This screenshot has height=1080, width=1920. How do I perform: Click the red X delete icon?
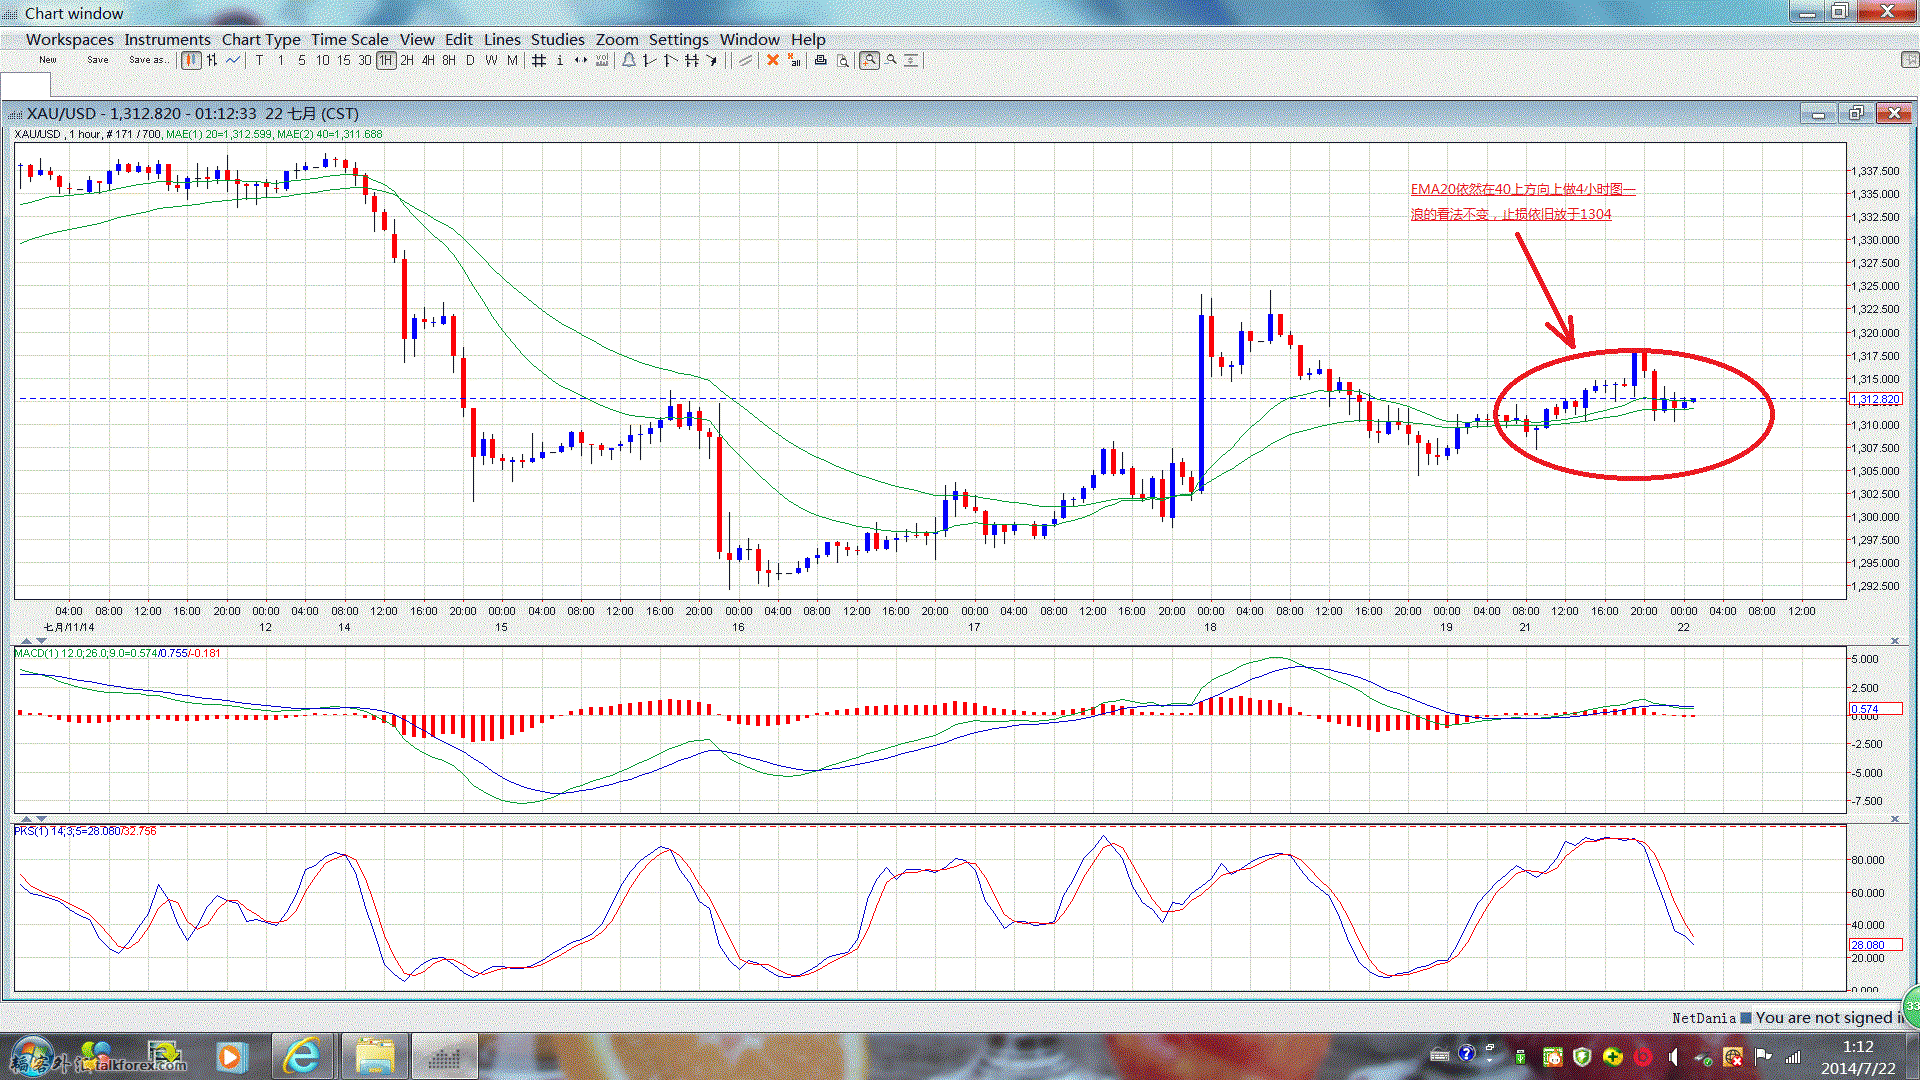pyautogui.click(x=772, y=60)
